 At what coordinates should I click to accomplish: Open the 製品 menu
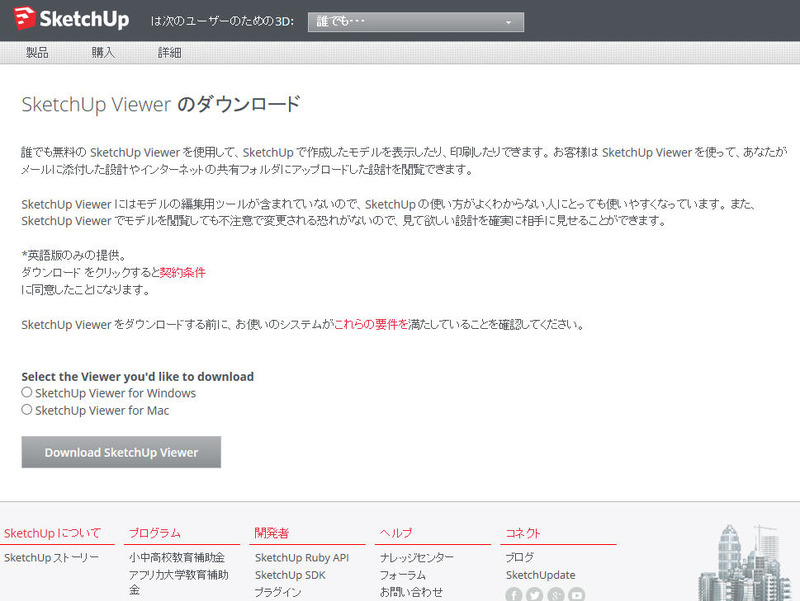[37, 52]
